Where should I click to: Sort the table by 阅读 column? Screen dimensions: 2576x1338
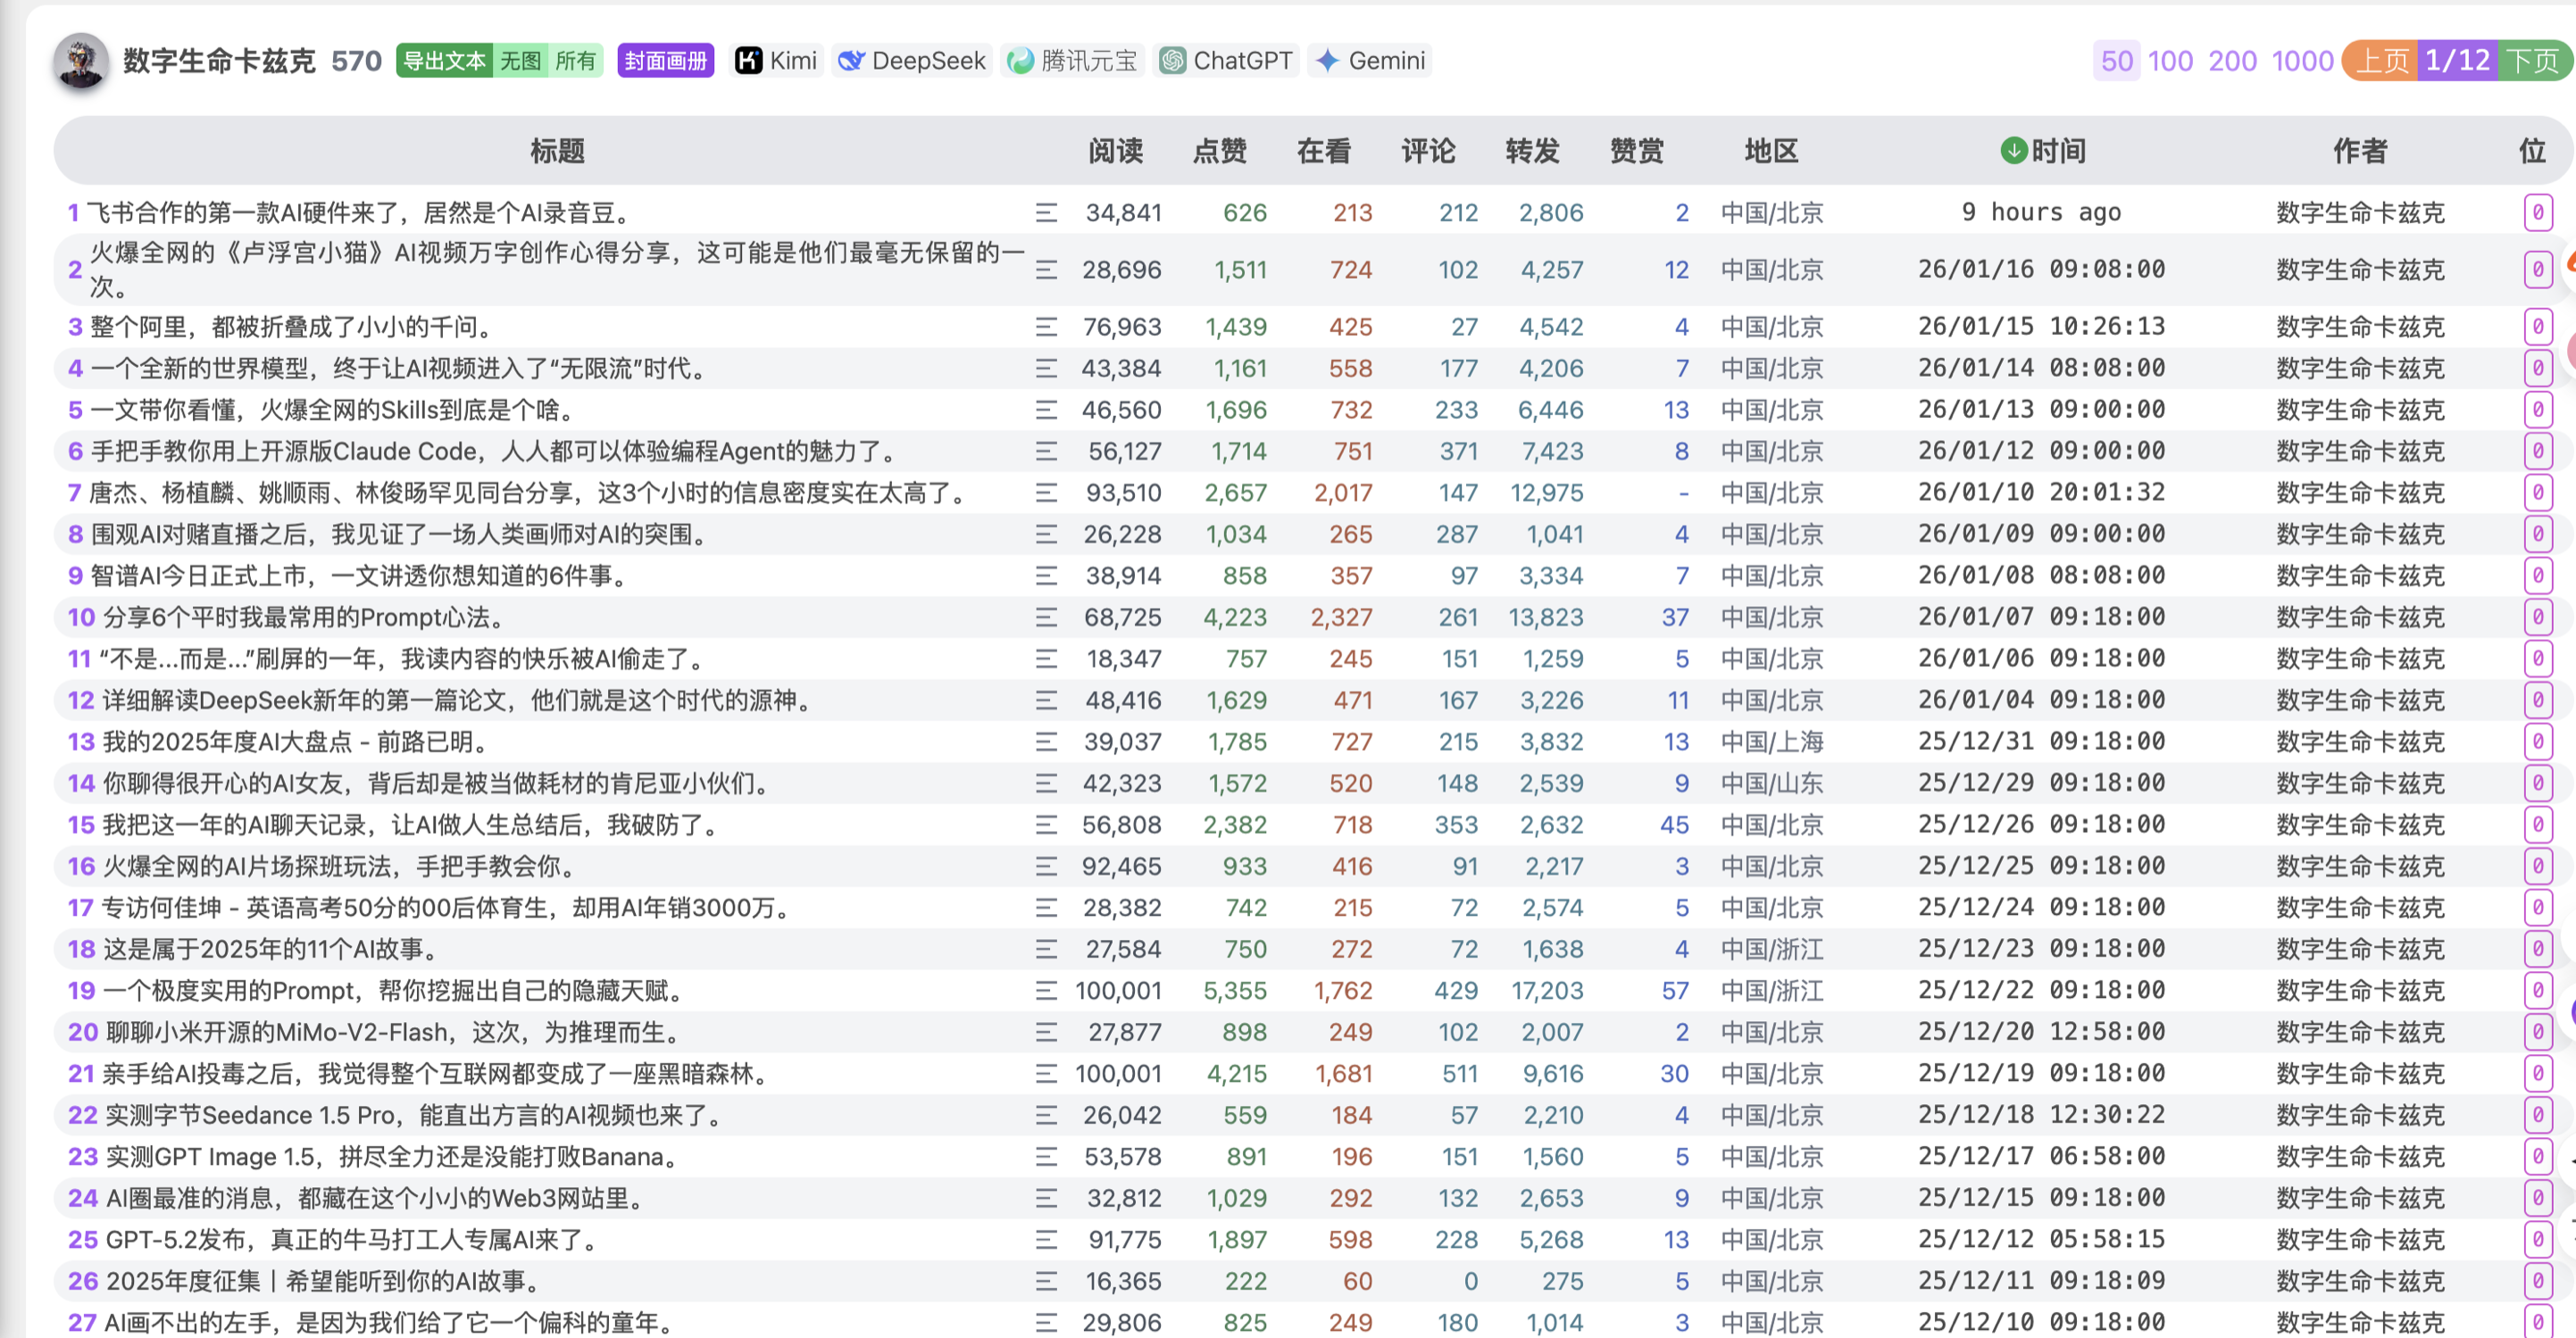[1115, 151]
